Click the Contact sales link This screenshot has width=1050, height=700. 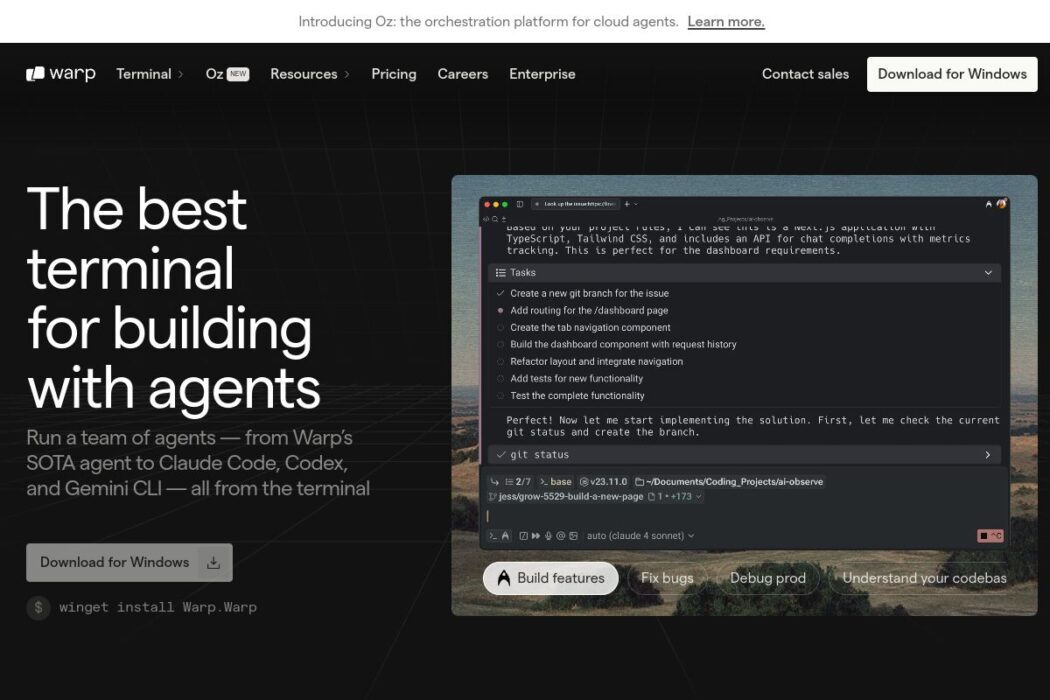[x=805, y=74]
